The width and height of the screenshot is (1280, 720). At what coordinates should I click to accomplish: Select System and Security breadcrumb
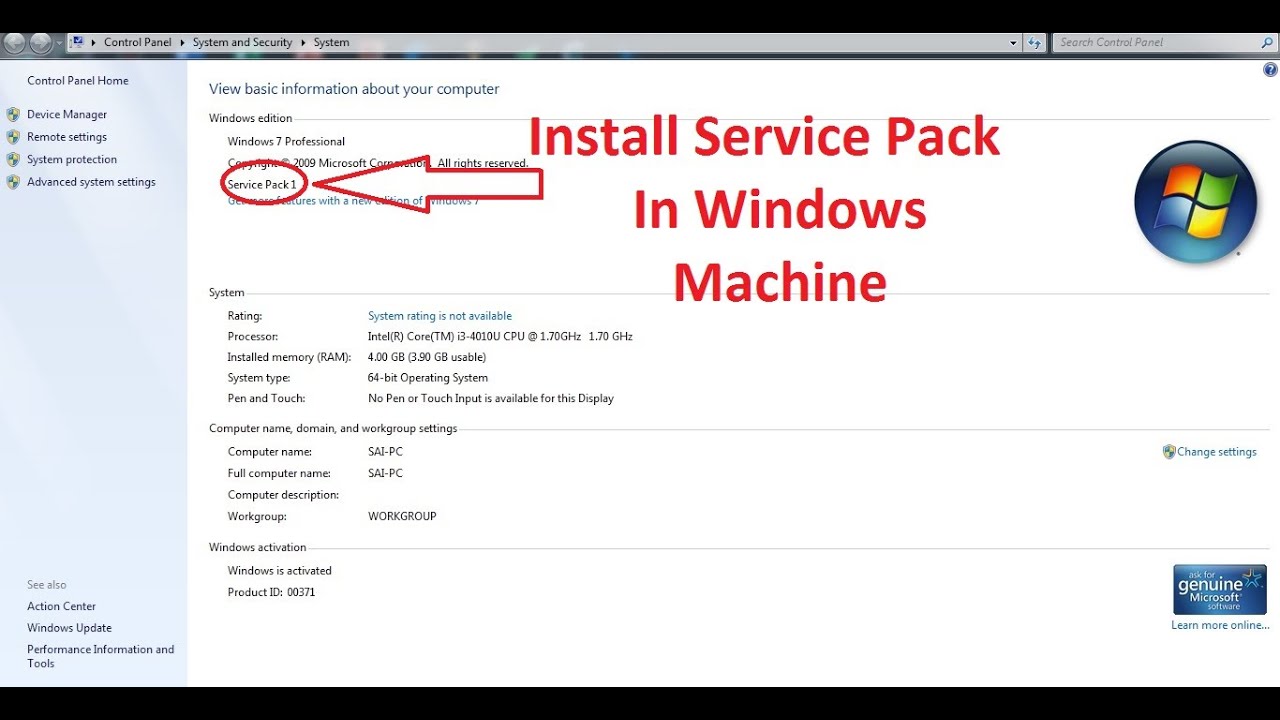[x=242, y=43]
